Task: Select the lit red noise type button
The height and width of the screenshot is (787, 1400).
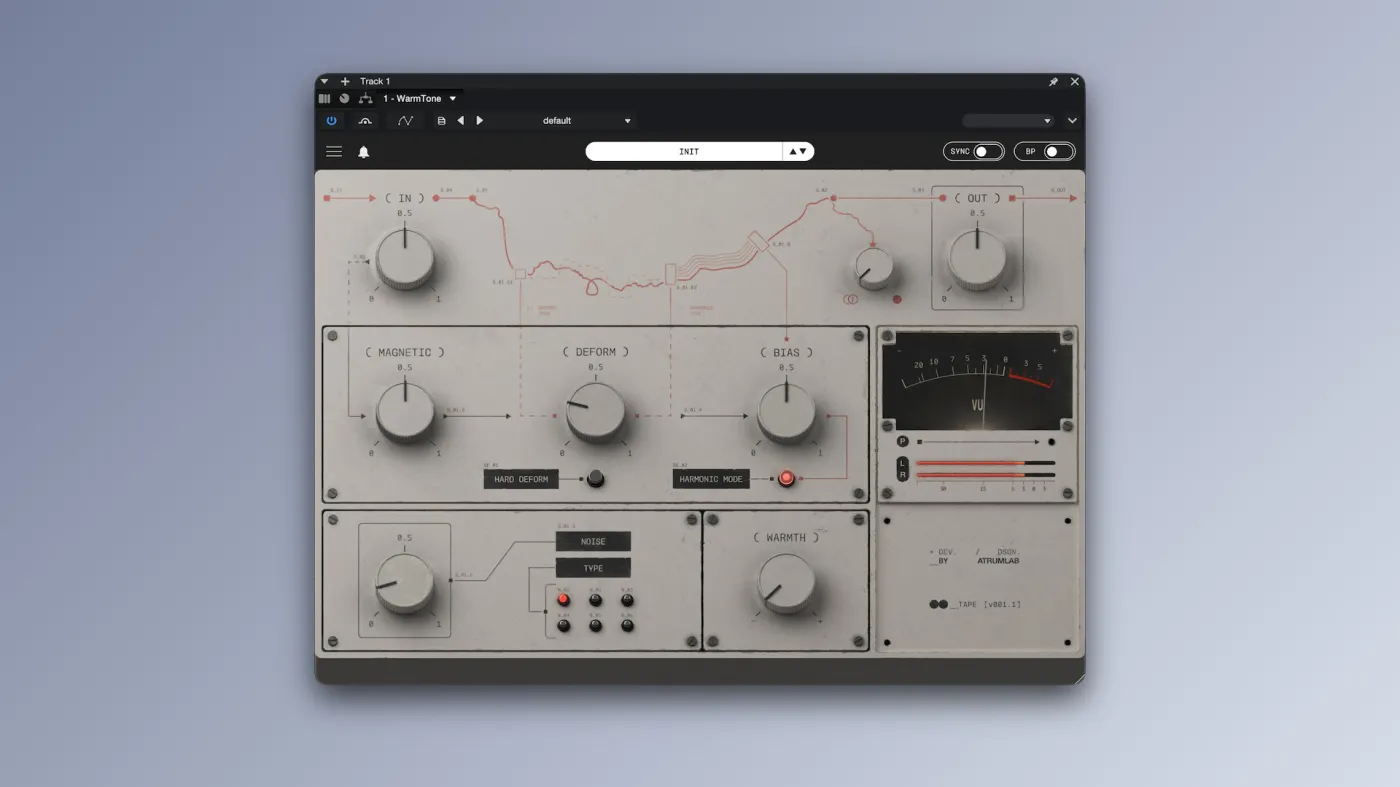Action: 563,600
